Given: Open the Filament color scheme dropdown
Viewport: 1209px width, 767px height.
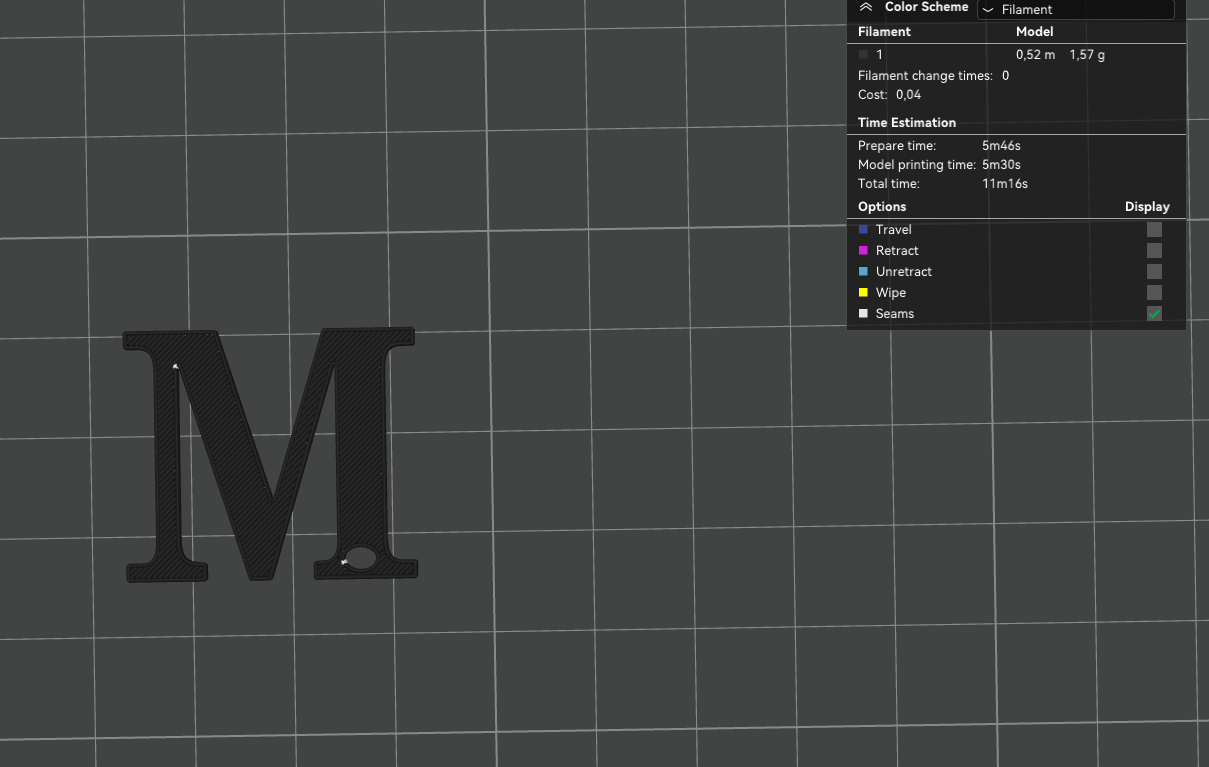Looking at the screenshot, I should [x=1075, y=9].
